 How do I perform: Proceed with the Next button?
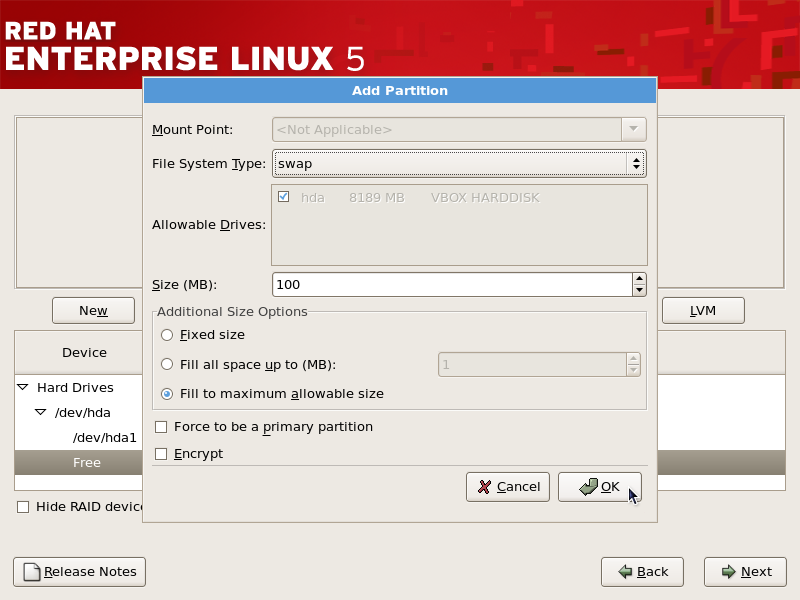745,572
